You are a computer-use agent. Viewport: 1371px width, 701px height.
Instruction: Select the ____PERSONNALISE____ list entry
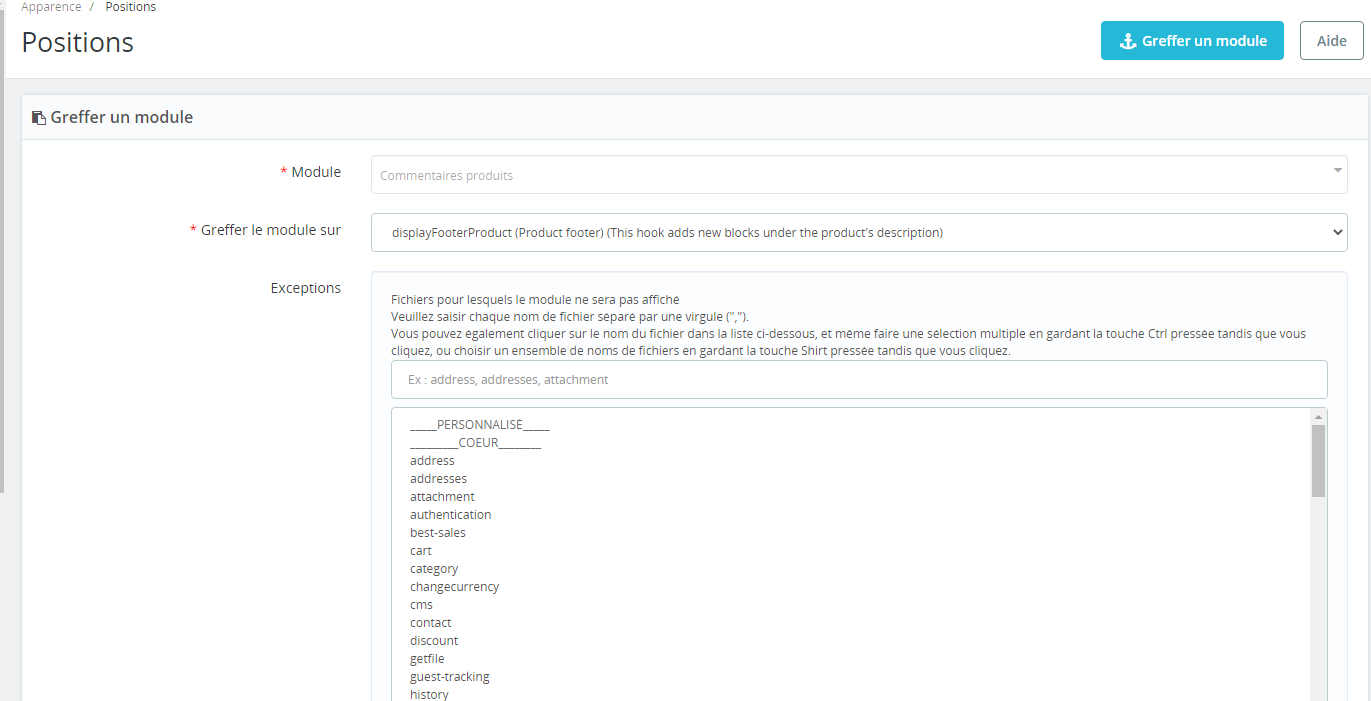pos(480,425)
